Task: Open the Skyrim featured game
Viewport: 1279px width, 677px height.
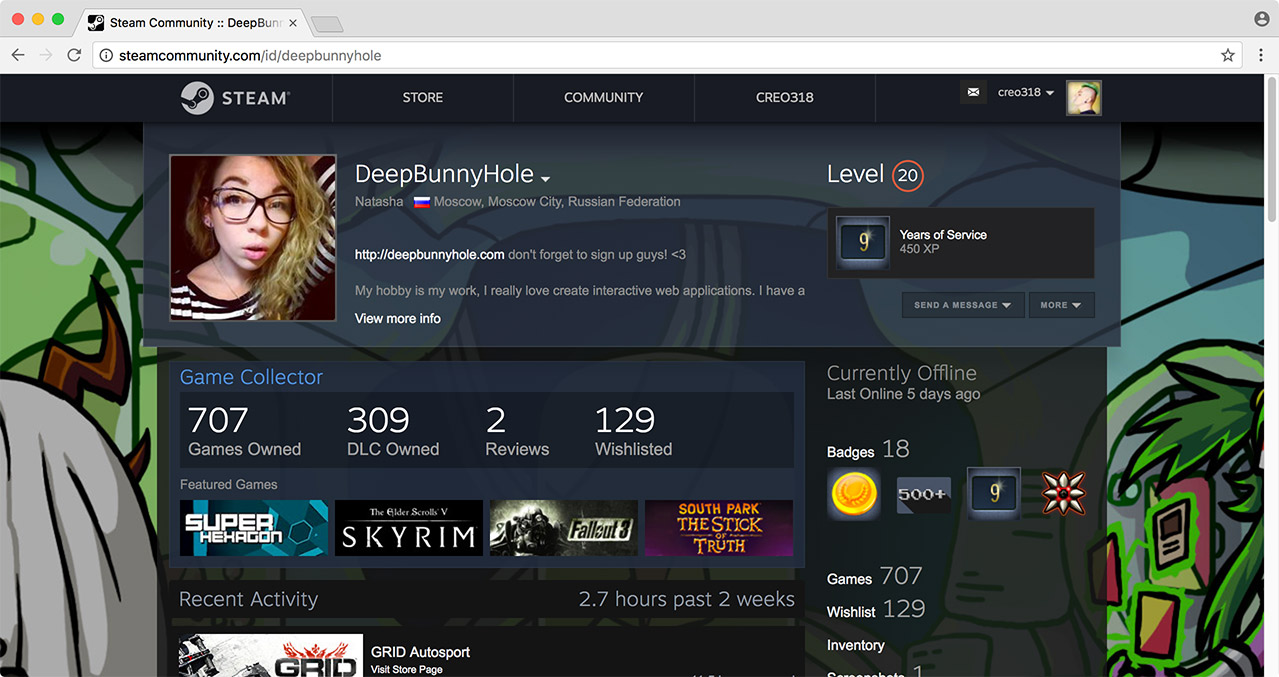Action: tap(409, 528)
